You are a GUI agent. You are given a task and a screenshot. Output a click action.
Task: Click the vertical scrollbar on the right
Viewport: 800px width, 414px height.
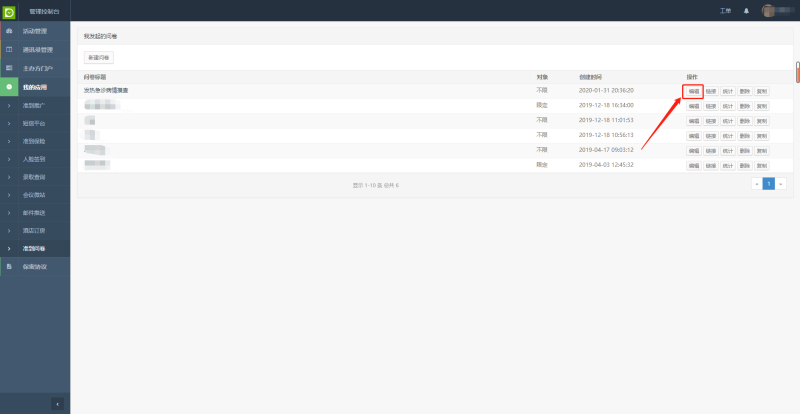pos(797,72)
